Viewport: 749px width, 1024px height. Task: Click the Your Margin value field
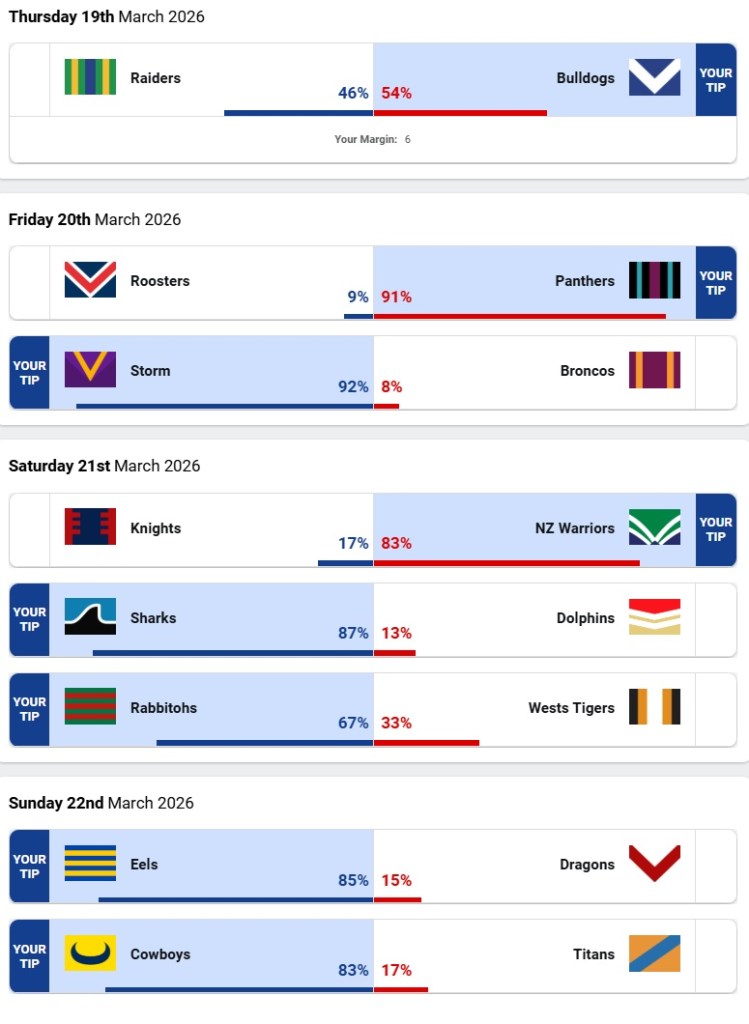pos(408,140)
